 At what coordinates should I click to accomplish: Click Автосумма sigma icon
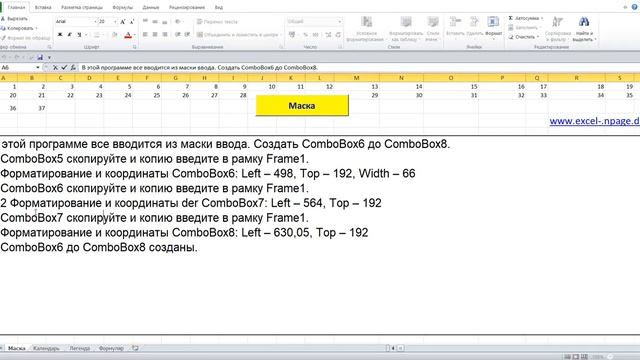point(511,18)
